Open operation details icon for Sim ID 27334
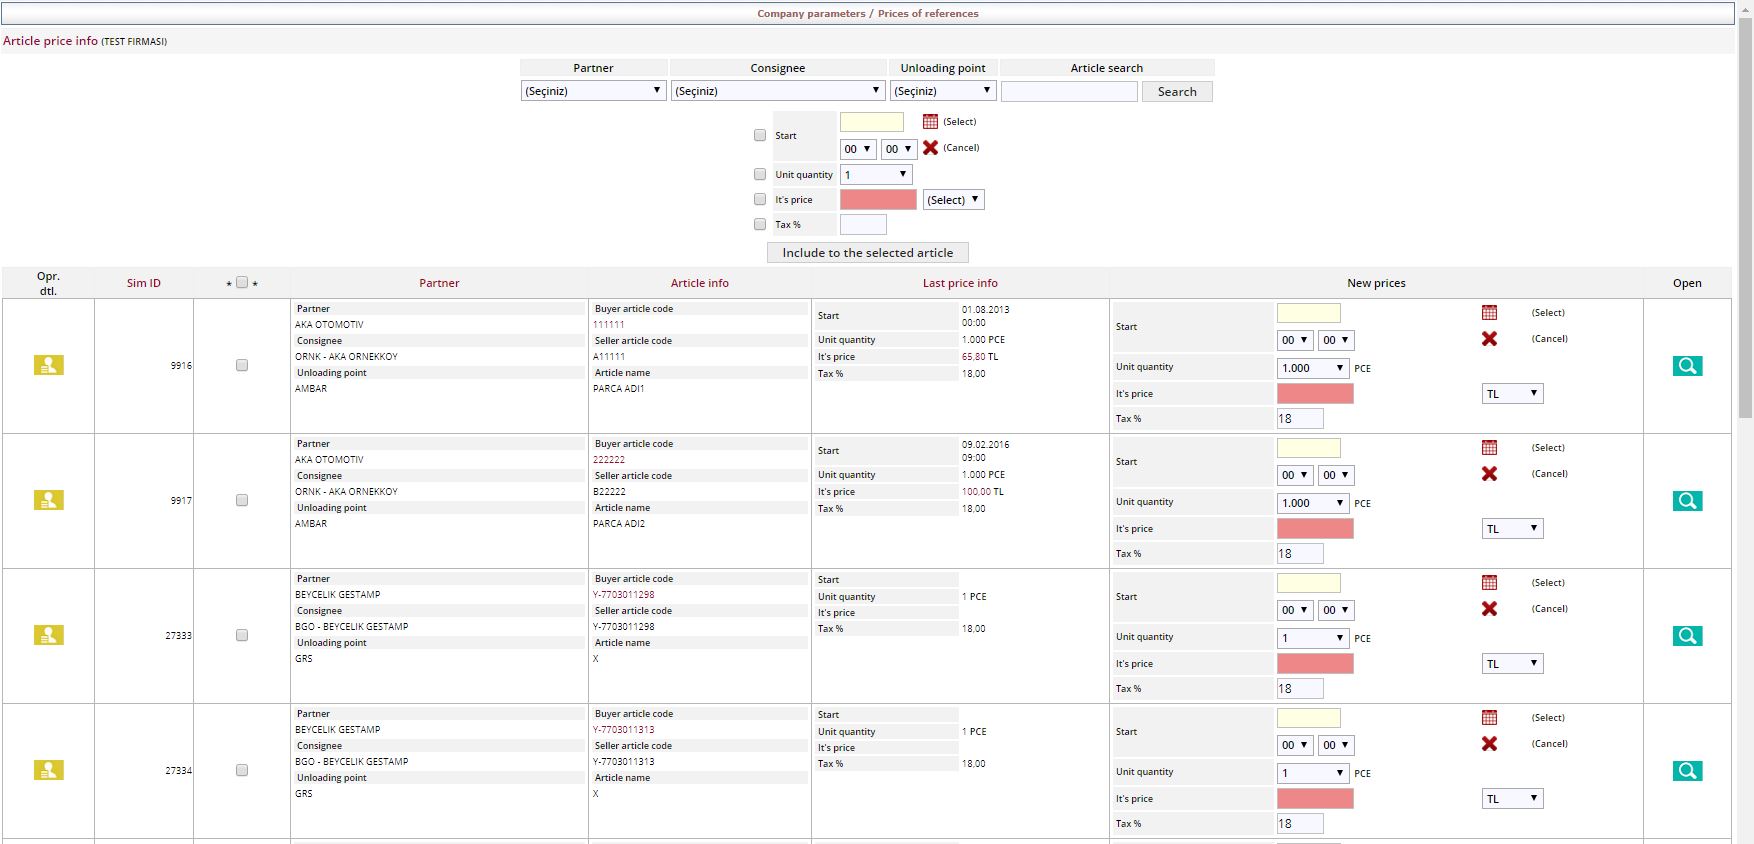The height and width of the screenshot is (844, 1754). (49, 770)
